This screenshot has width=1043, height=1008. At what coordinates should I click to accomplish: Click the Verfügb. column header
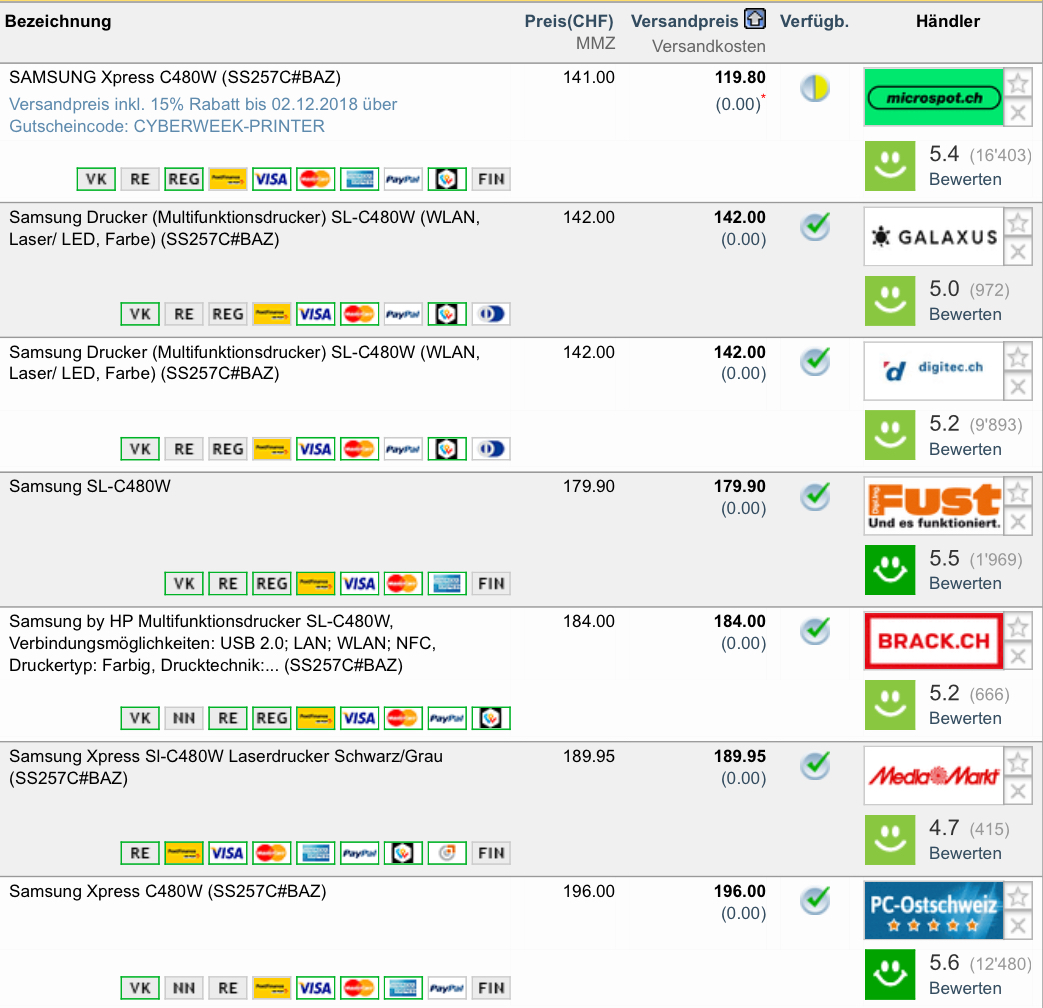[814, 21]
